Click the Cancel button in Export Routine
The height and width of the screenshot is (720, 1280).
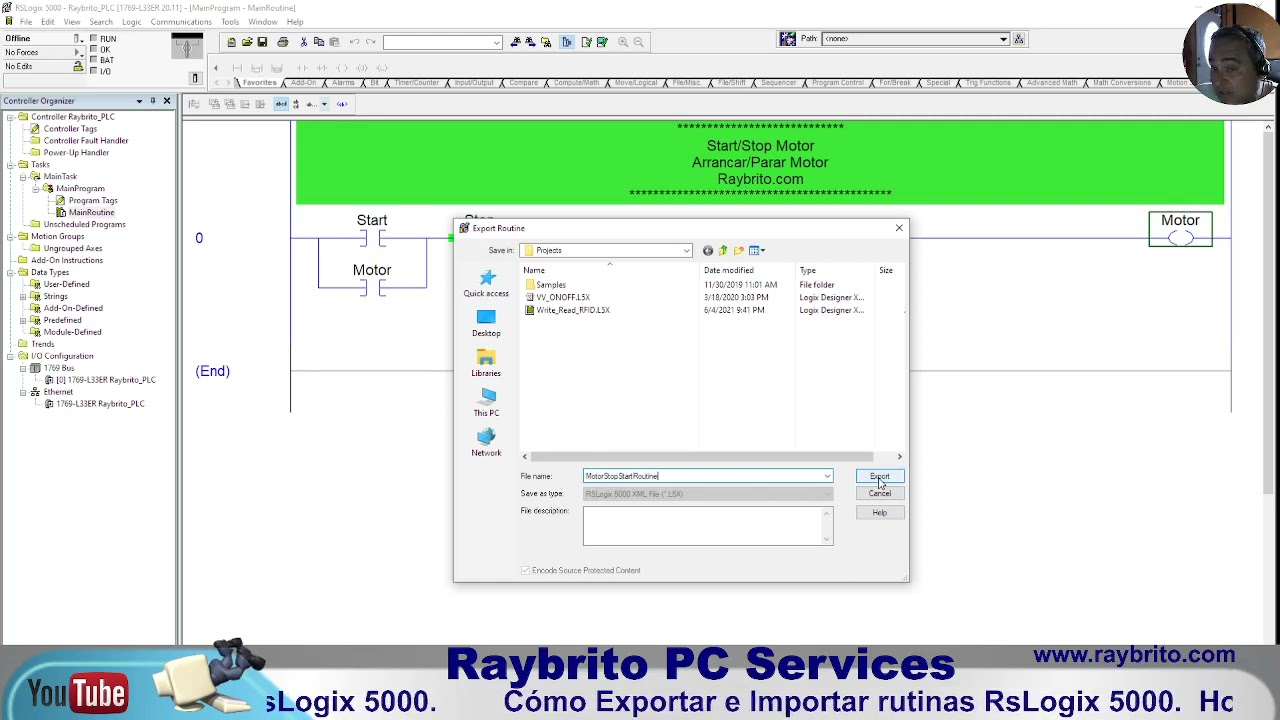pyautogui.click(x=880, y=494)
